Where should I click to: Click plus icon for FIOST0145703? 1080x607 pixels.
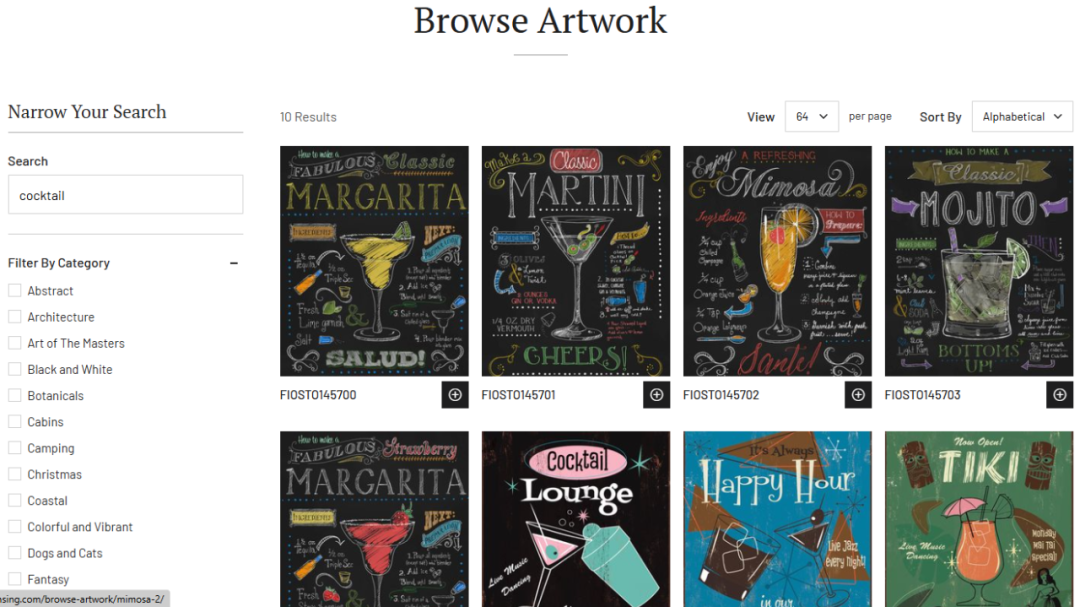(x=1059, y=395)
